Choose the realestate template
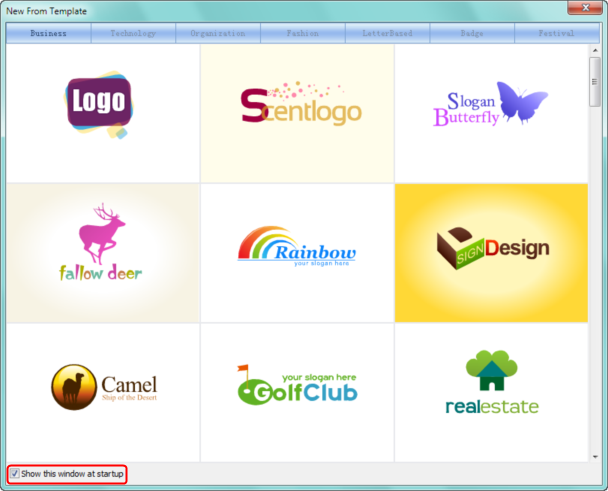 491,392
